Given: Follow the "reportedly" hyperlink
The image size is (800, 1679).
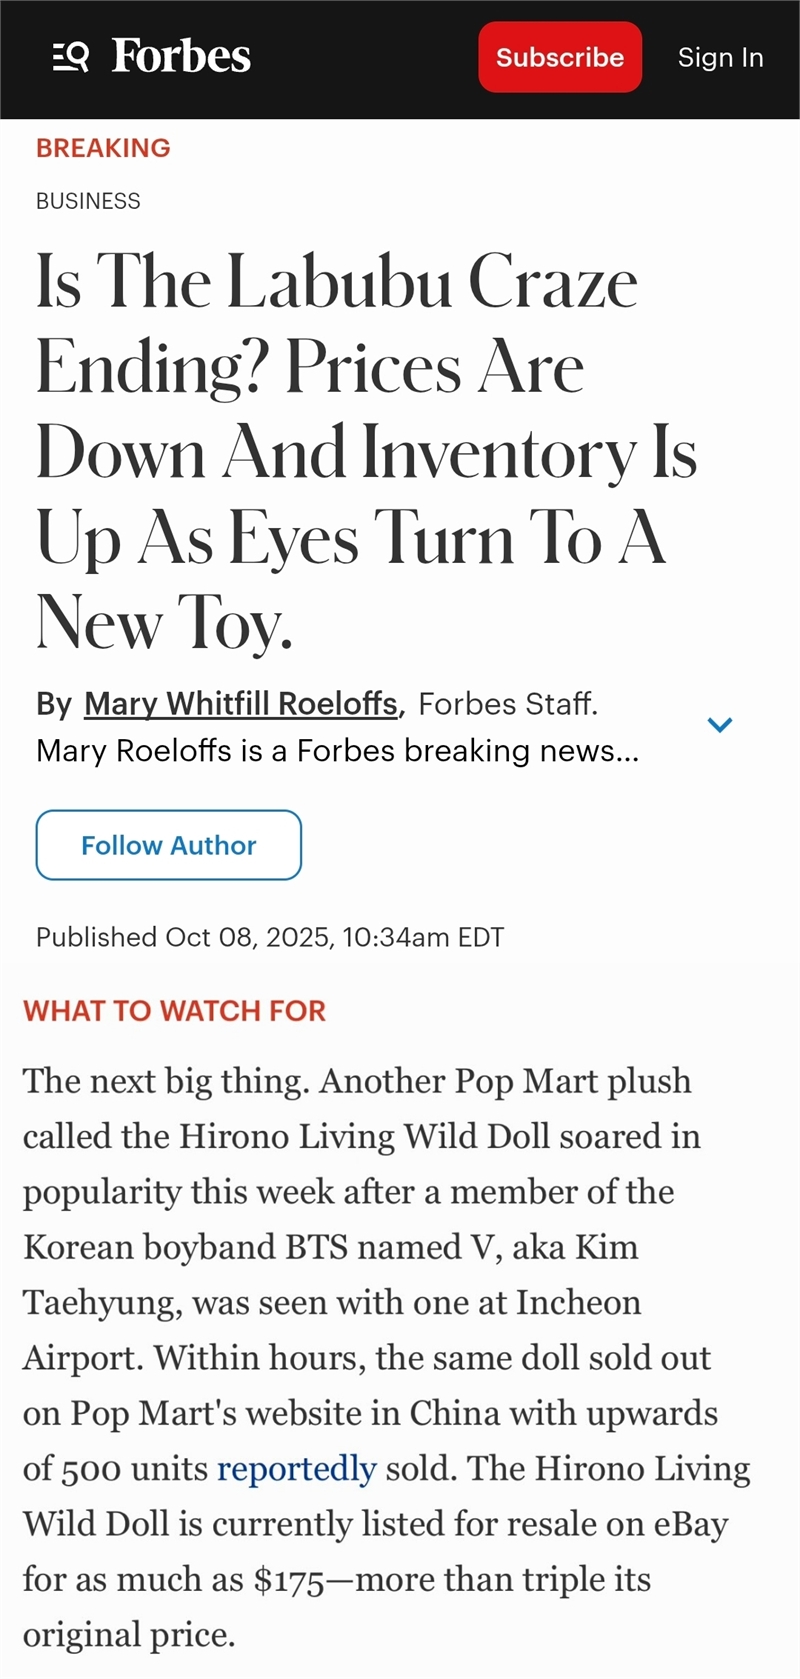Looking at the screenshot, I should click(x=296, y=1468).
